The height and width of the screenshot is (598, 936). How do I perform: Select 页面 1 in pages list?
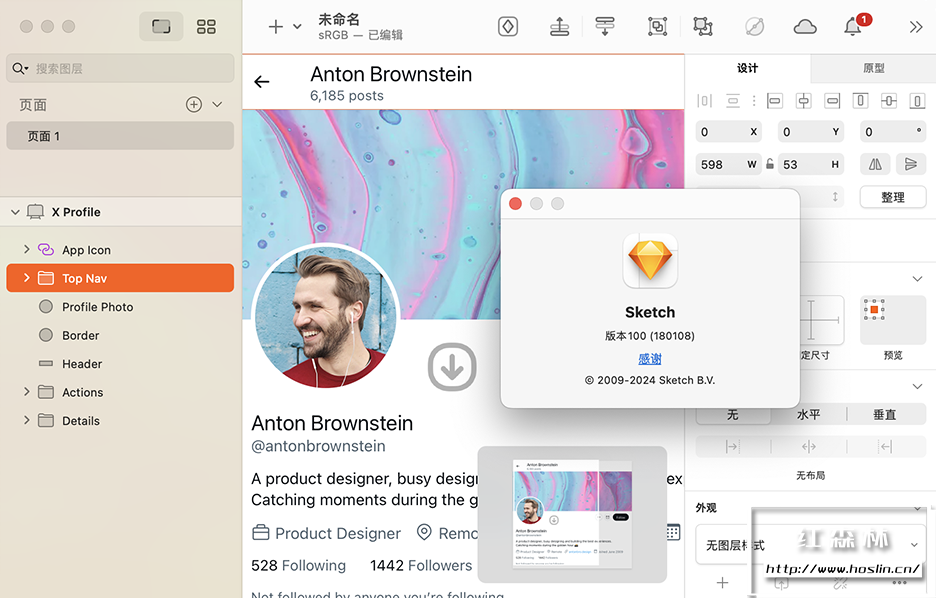pyautogui.click(x=120, y=136)
